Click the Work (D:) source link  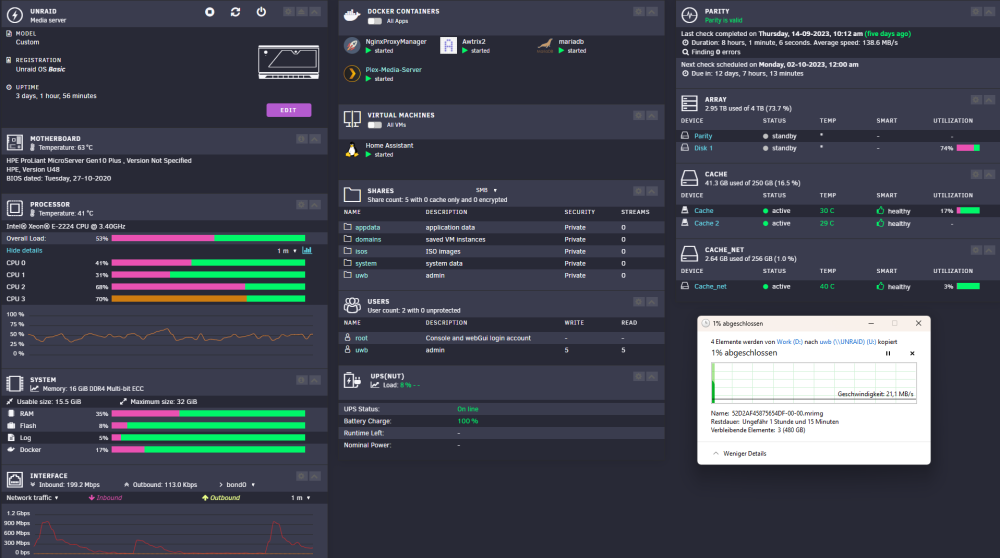(x=790, y=342)
